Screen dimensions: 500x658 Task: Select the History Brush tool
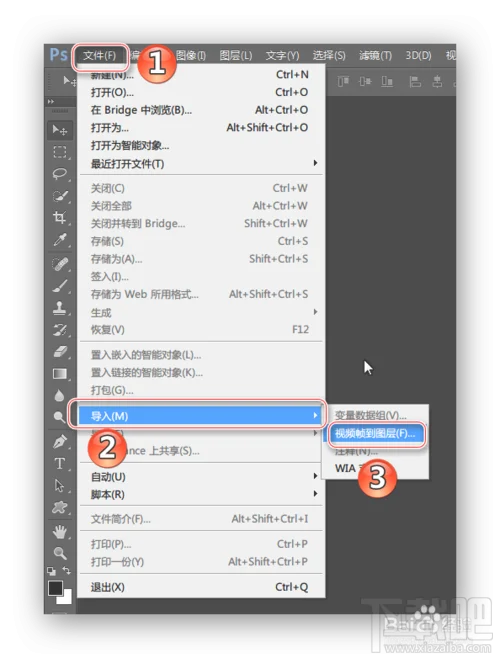click(60, 330)
